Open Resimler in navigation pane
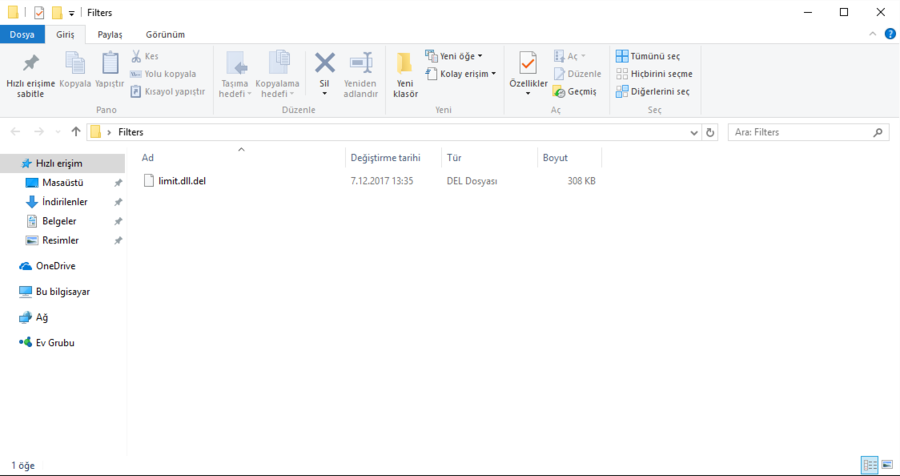 coord(62,241)
